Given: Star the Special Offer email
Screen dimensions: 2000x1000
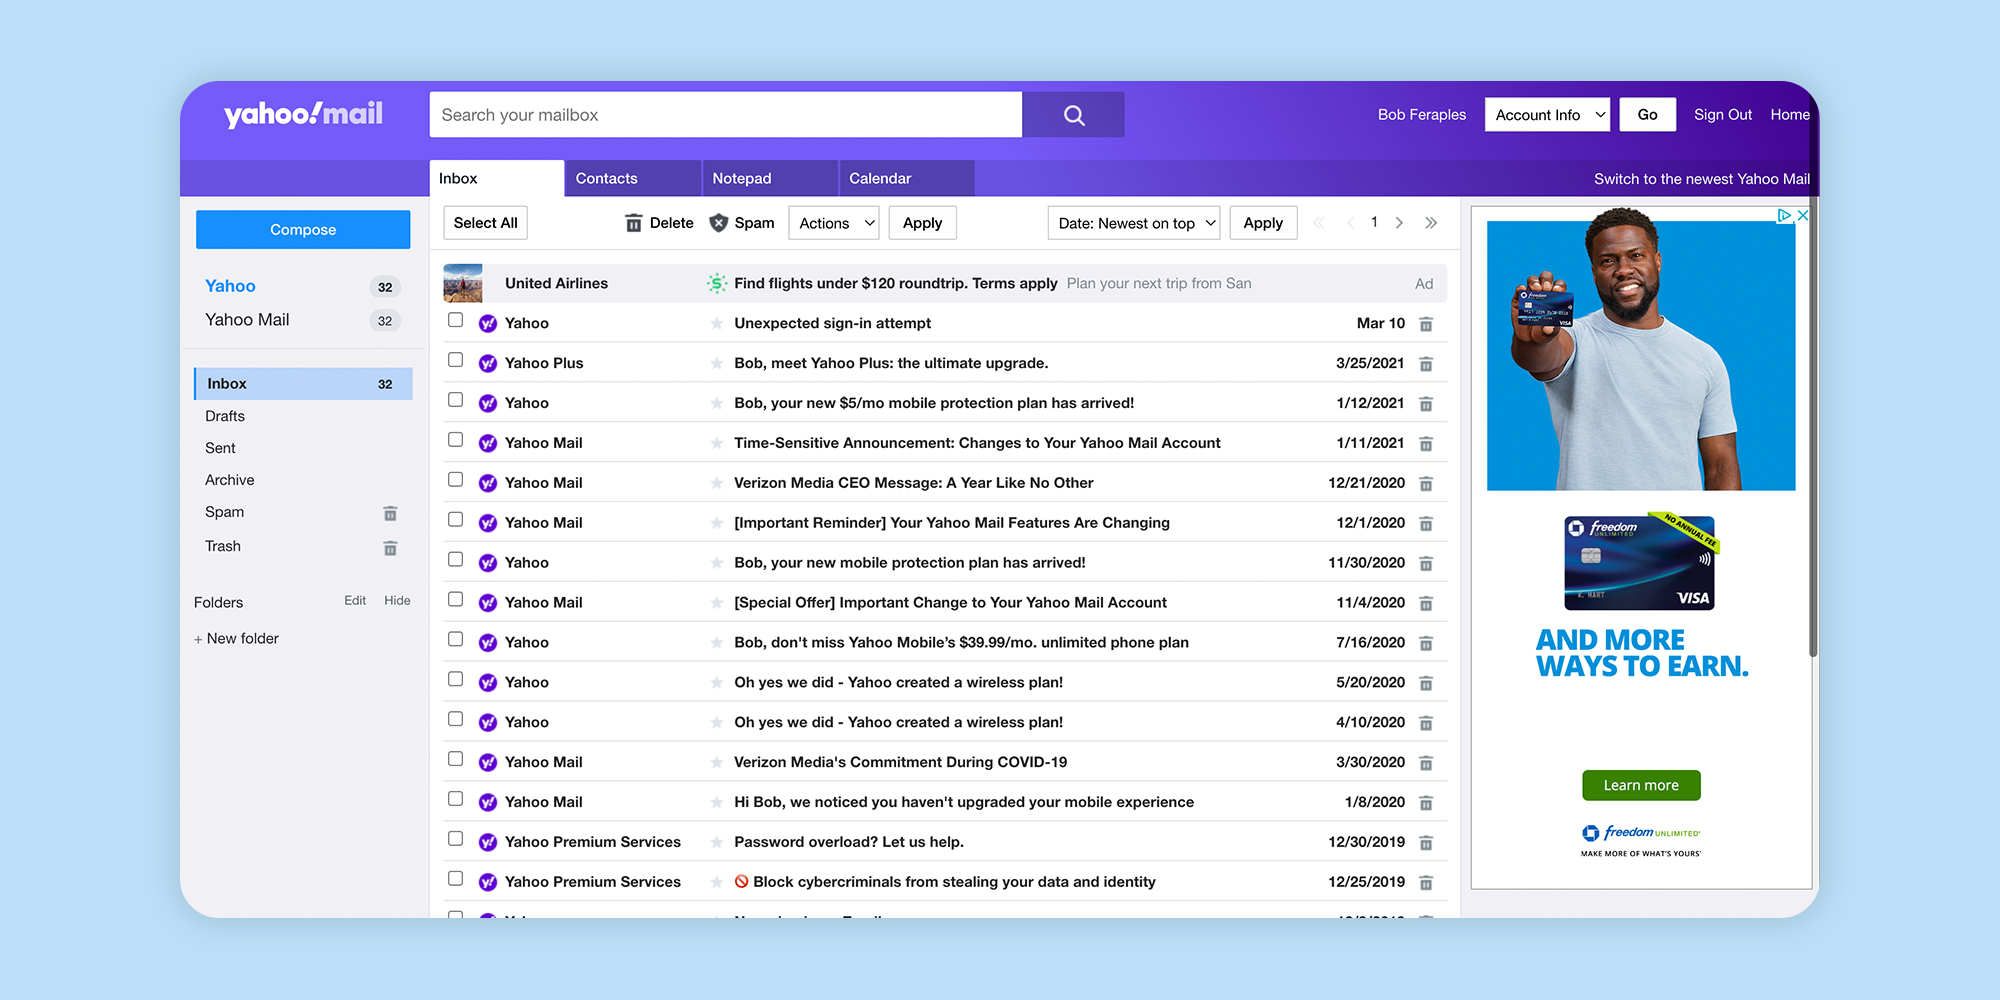Looking at the screenshot, I should pyautogui.click(x=716, y=603).
